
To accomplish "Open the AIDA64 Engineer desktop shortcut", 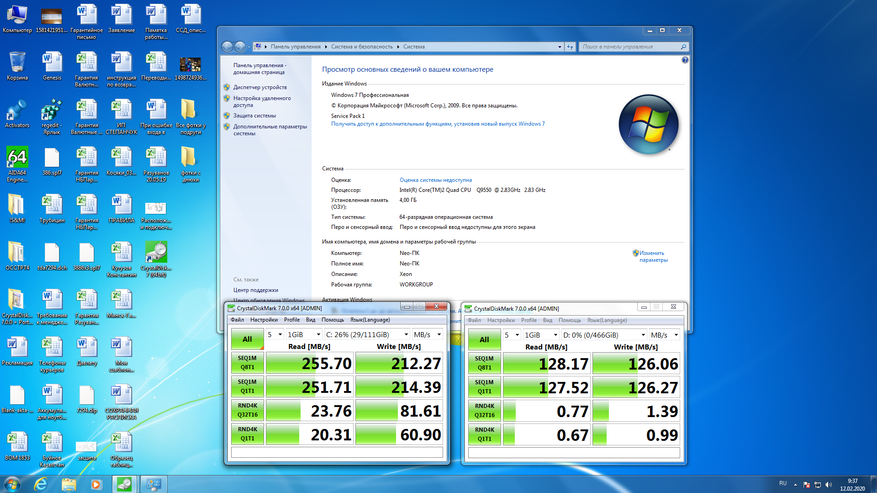I will point(17,160).
